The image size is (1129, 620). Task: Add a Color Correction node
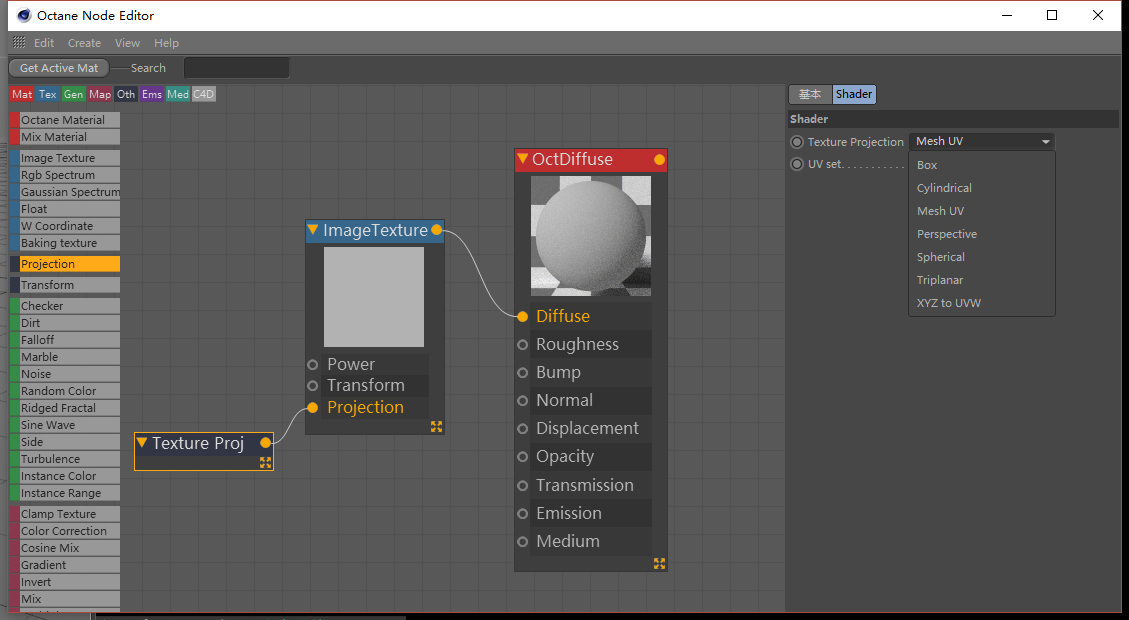point(65,531)
